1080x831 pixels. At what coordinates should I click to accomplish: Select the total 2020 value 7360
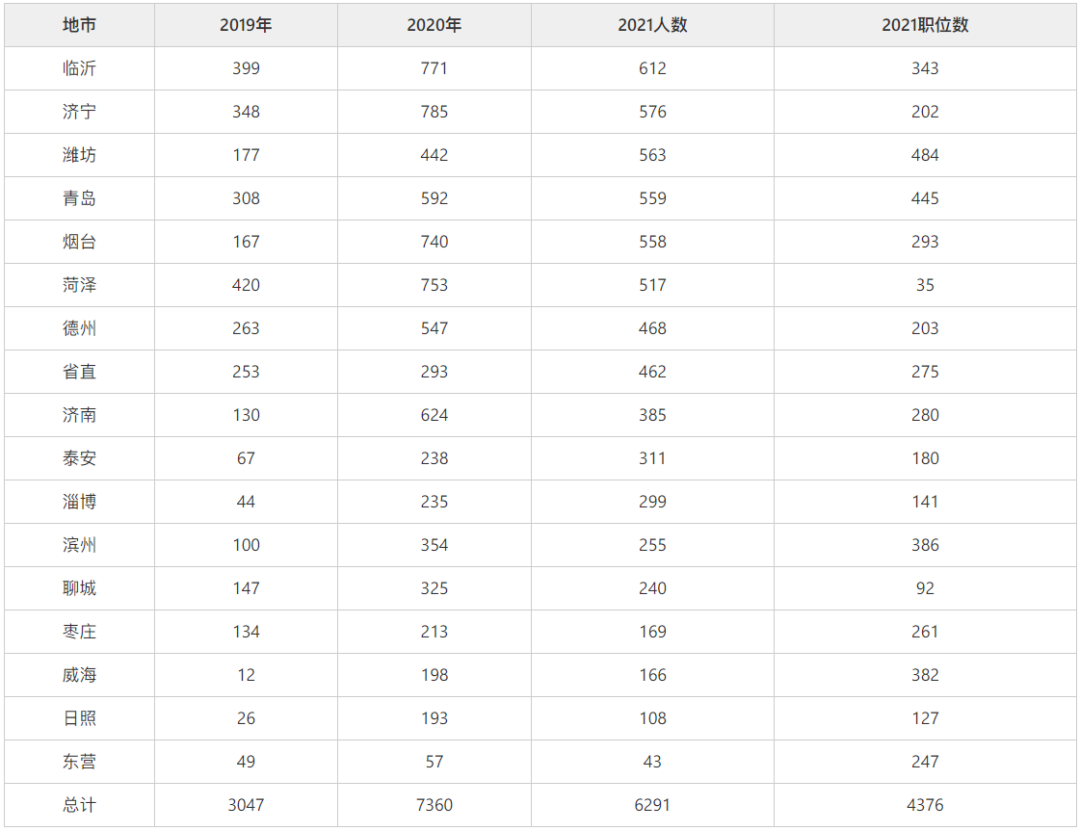point(434,806)
